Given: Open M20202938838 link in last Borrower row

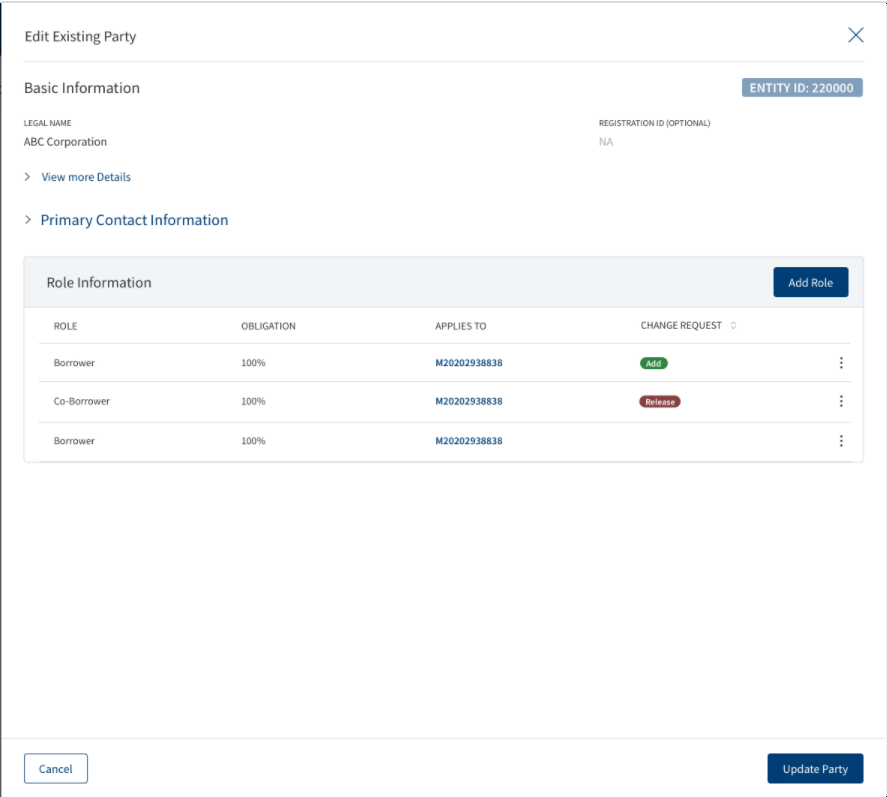Looking at the screenshot, I should 468,441.
